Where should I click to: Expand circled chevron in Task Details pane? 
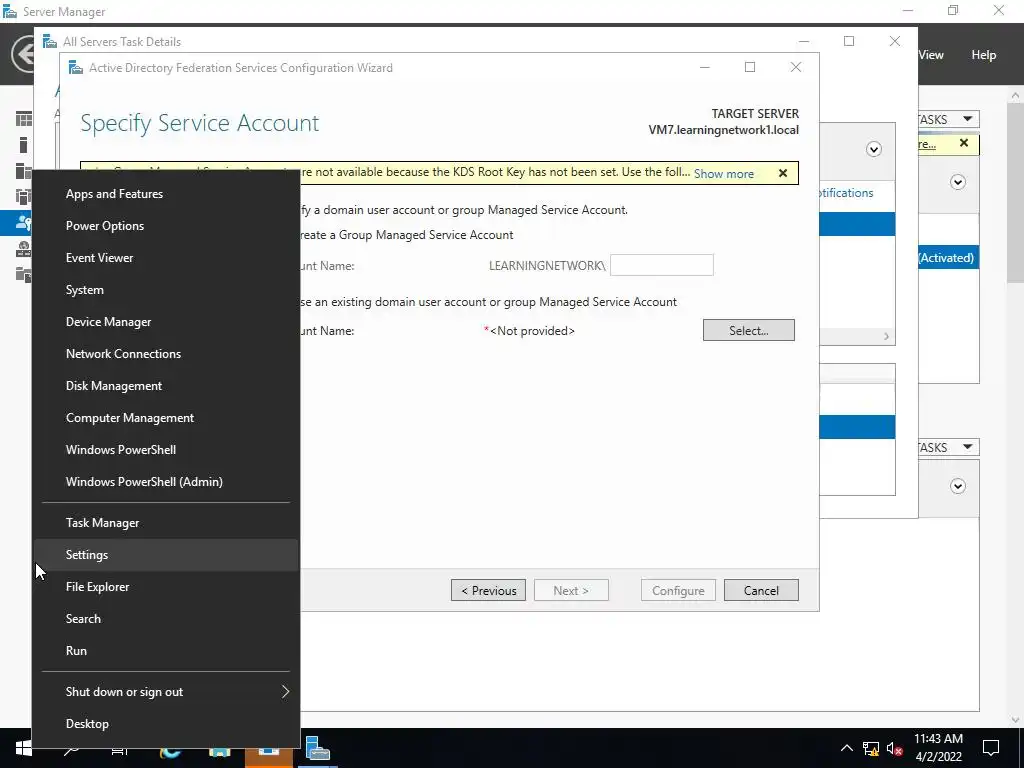(874, 150)
